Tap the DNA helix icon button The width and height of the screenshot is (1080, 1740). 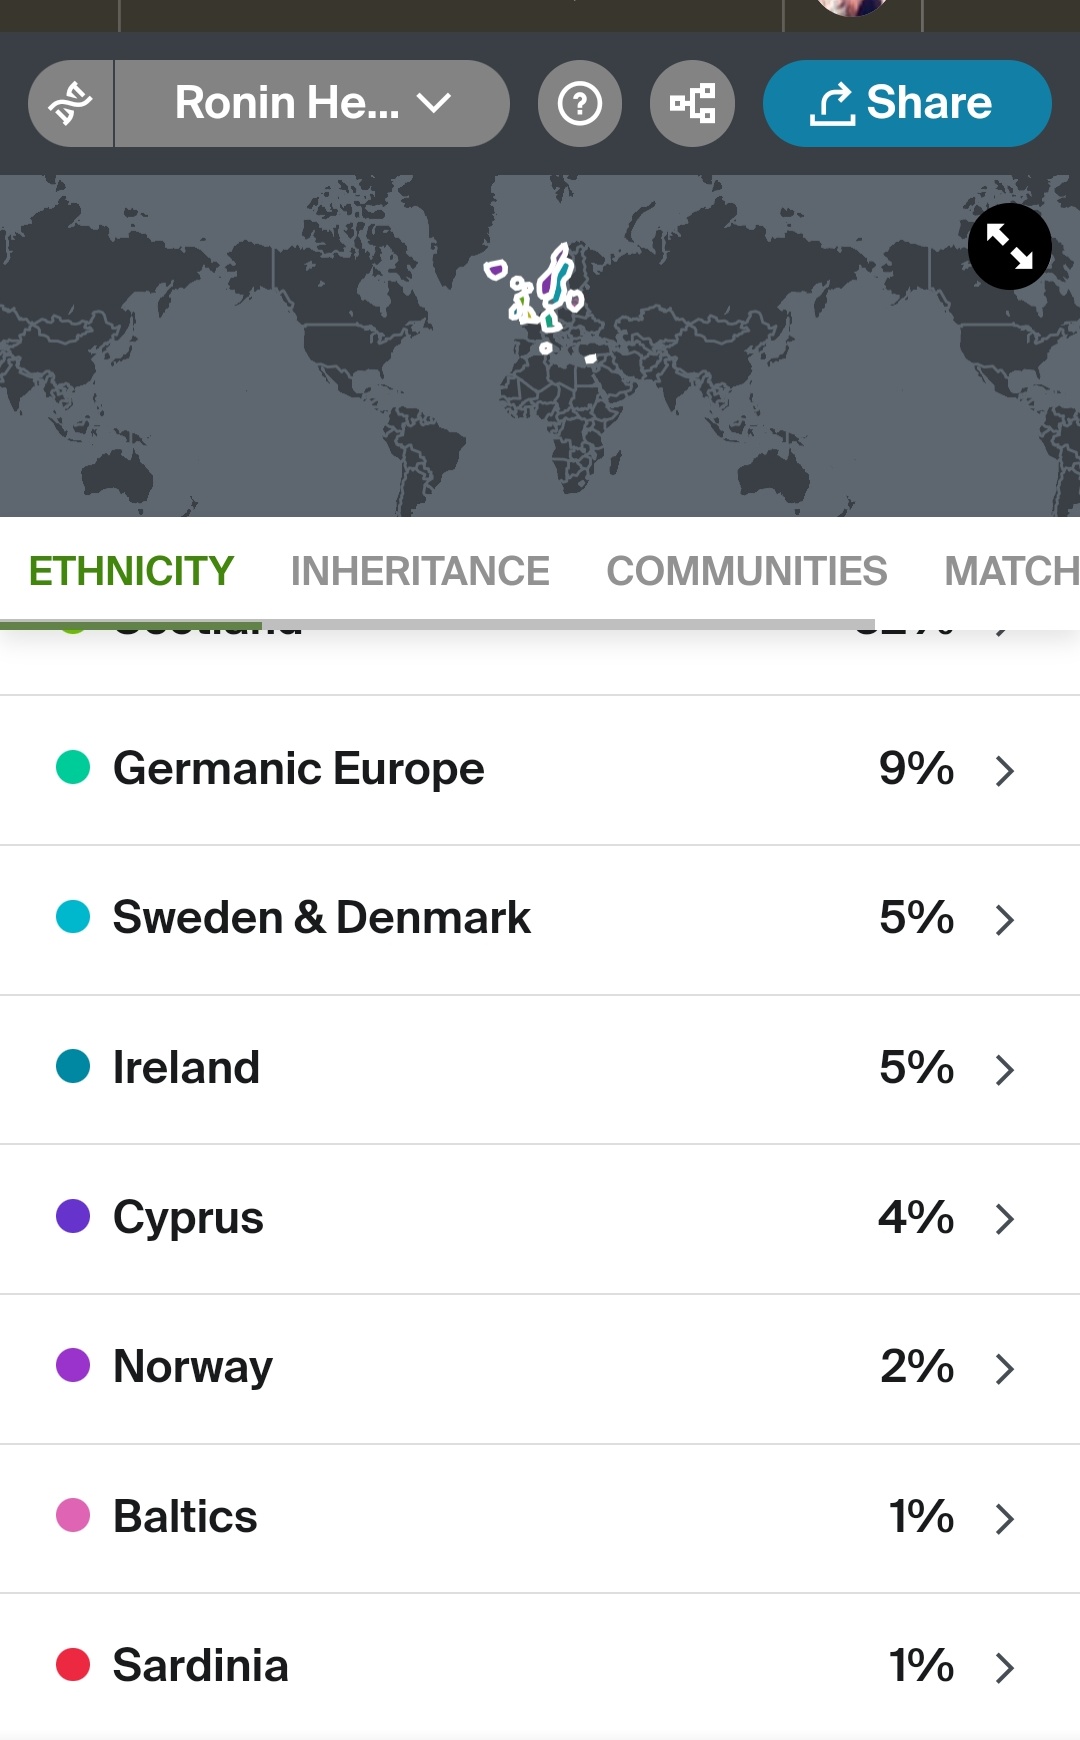pyautogui.click(x=71, y=103)
